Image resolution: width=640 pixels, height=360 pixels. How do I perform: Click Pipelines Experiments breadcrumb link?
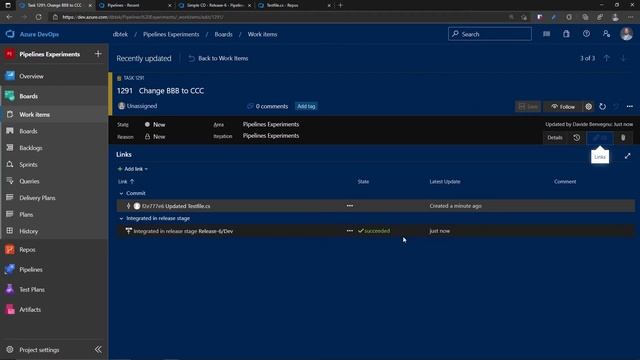171,34
